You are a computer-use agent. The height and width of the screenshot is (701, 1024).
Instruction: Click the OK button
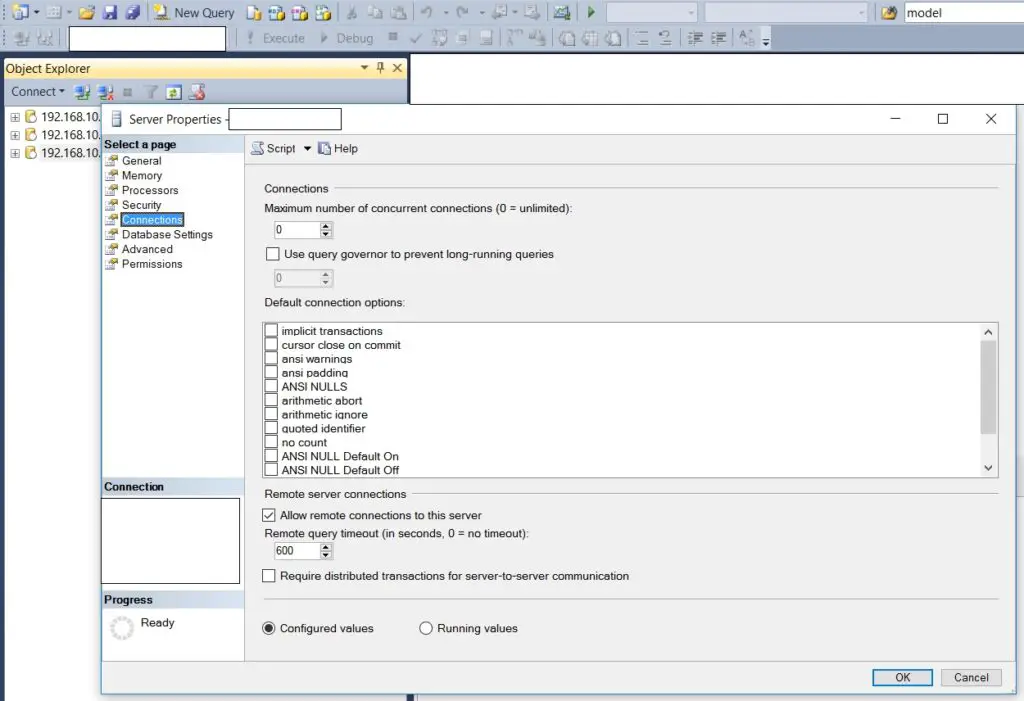click(902, 677)
